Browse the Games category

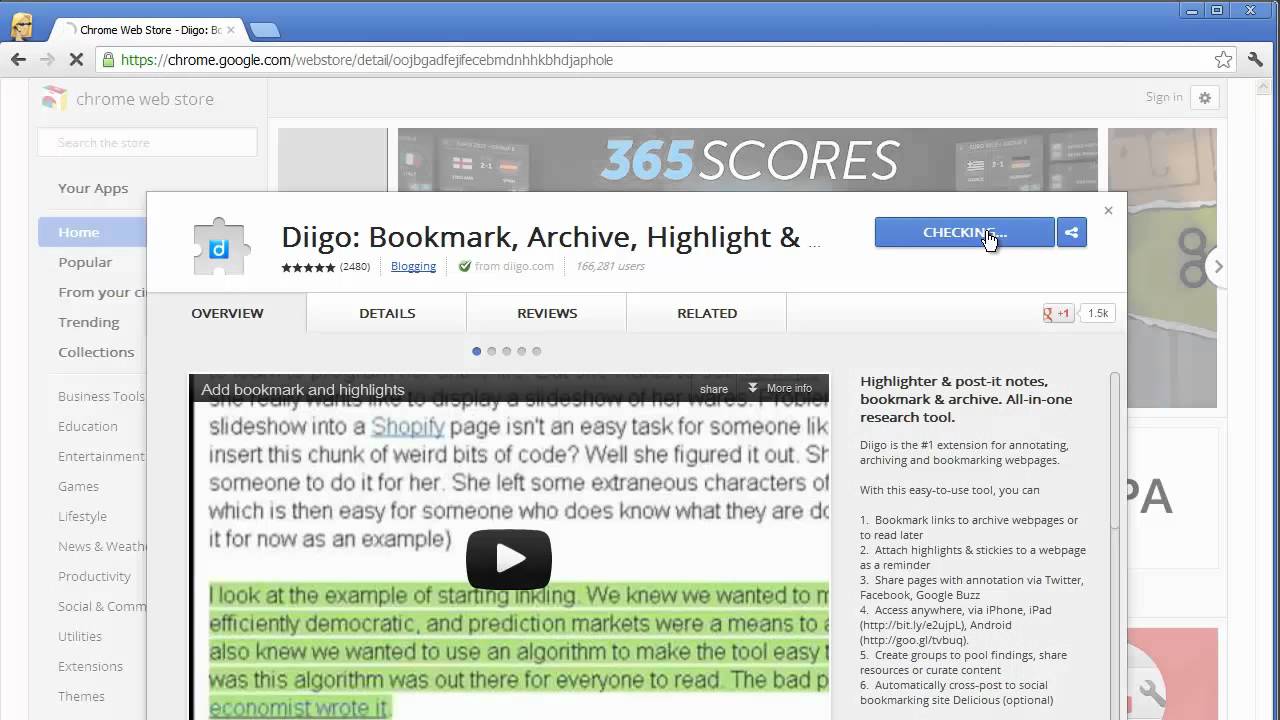[x=78, y=486]
